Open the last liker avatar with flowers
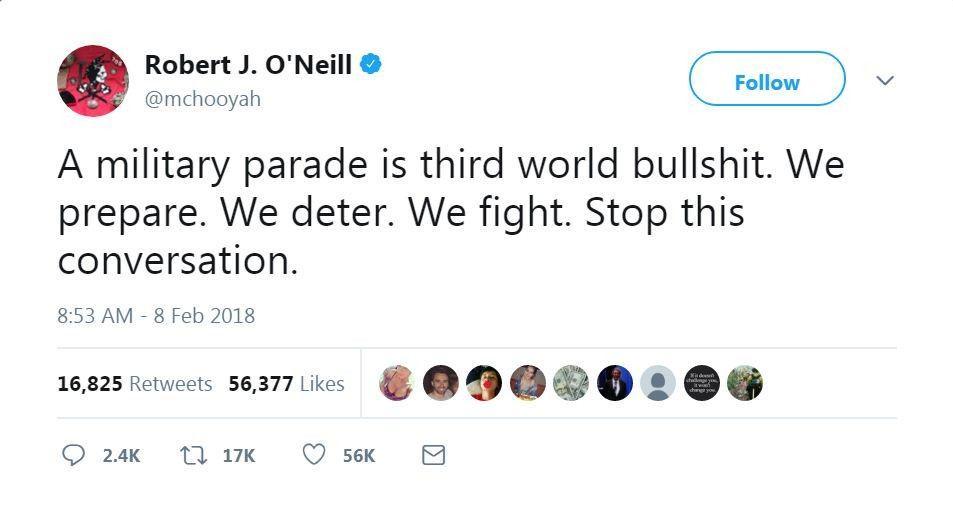The height and width of the screenshot is (507, 953). [745, 383]
